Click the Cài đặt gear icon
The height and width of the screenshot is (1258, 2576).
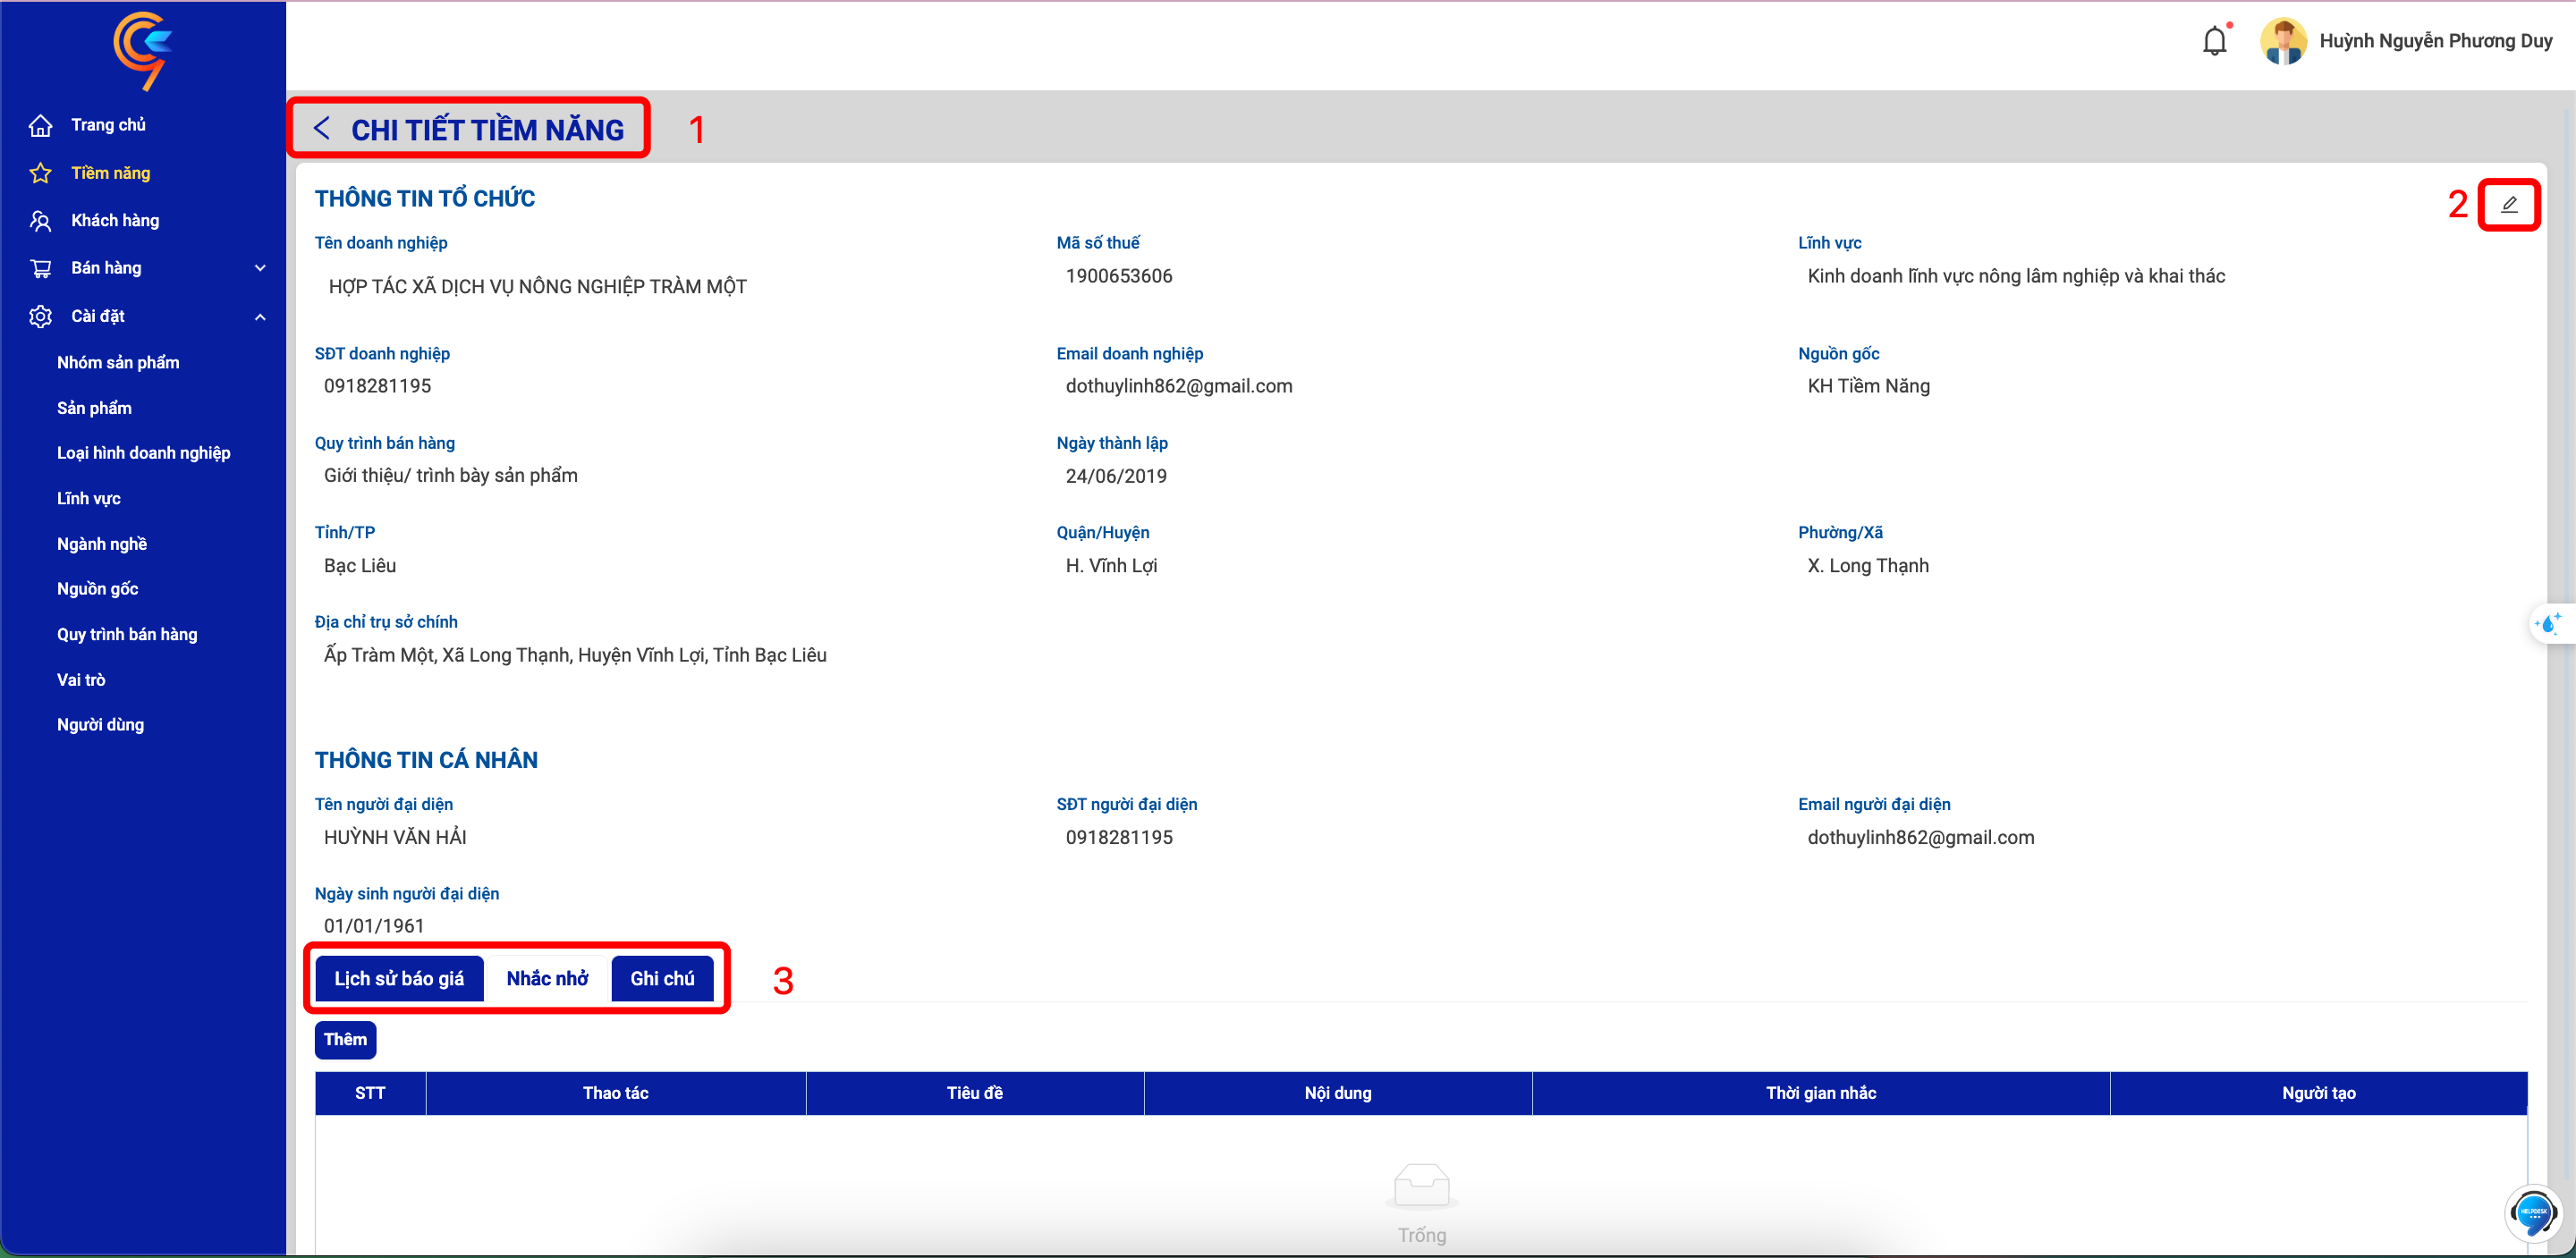[x=40, y=316]
